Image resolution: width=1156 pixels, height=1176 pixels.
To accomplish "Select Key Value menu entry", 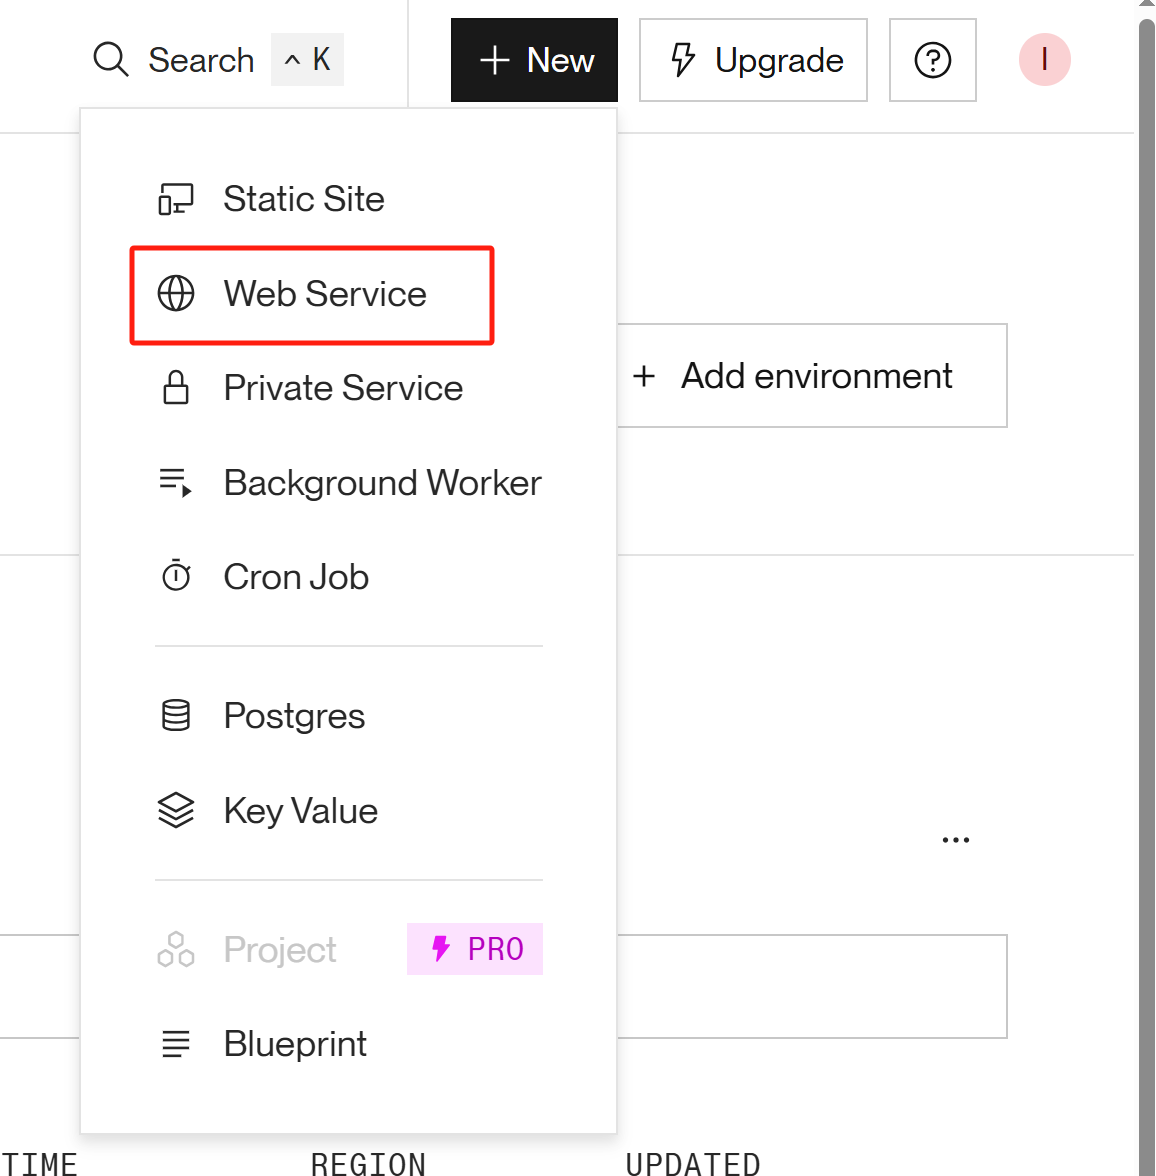I will pos(349,811).
